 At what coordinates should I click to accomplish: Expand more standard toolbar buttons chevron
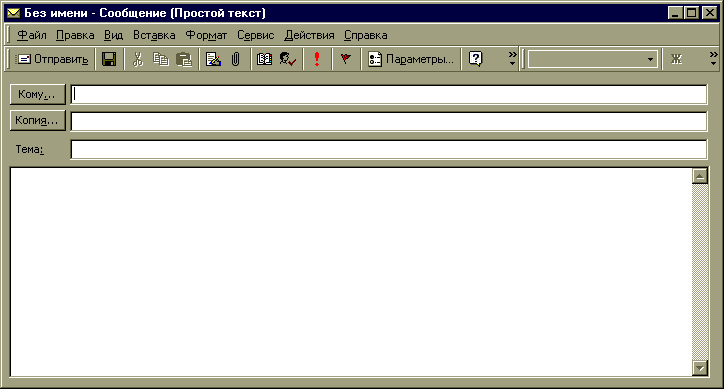point(513,59)
